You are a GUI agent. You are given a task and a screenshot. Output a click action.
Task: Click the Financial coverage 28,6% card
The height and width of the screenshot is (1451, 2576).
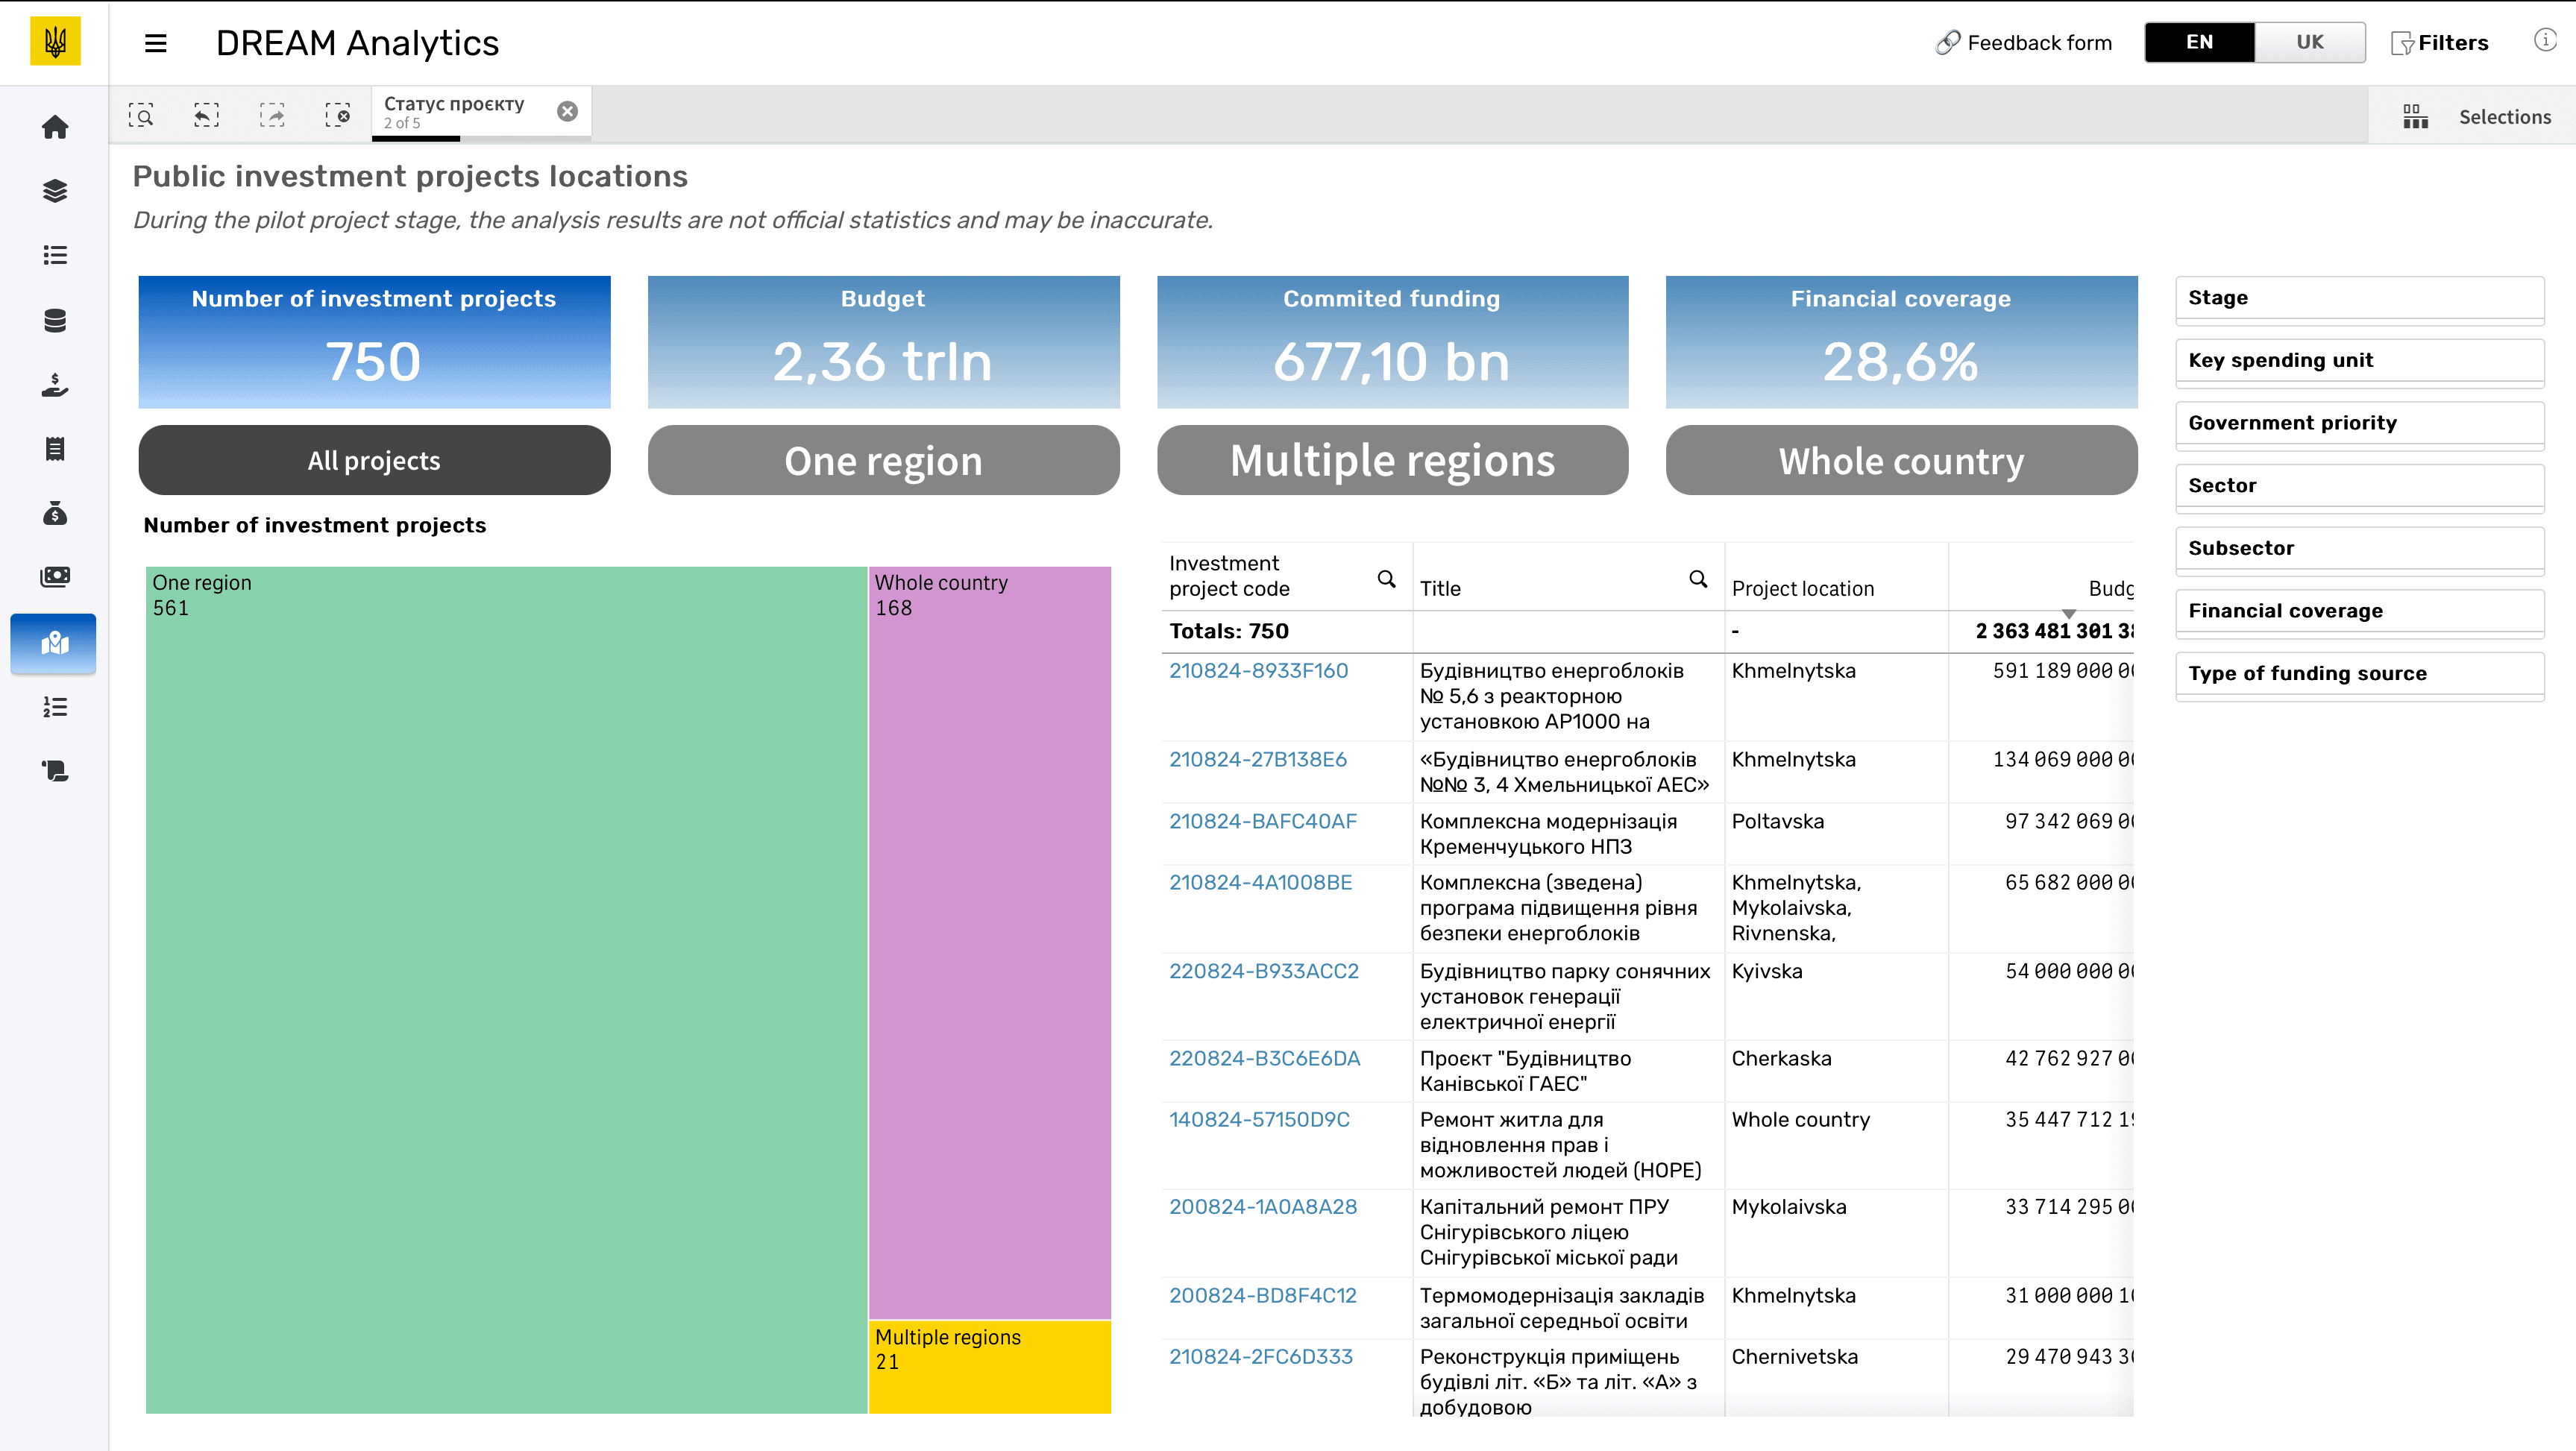1901,342
